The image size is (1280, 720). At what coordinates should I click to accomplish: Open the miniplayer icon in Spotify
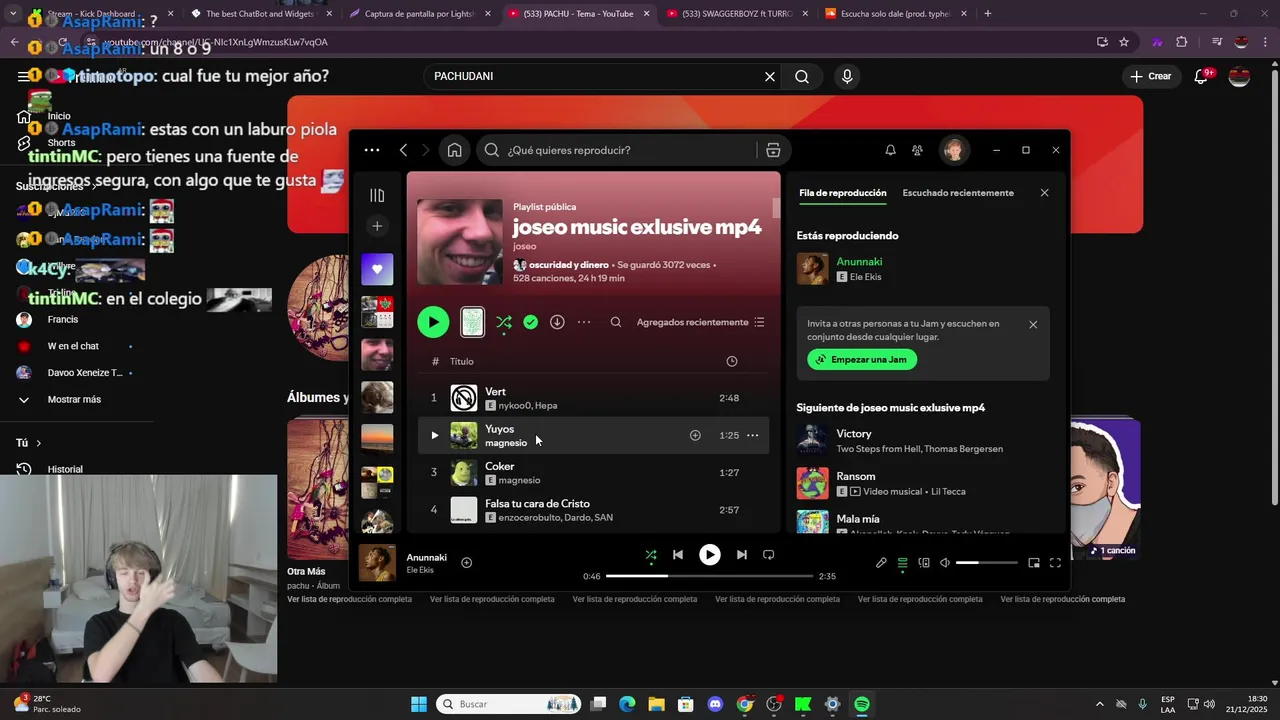(1034, 563)
